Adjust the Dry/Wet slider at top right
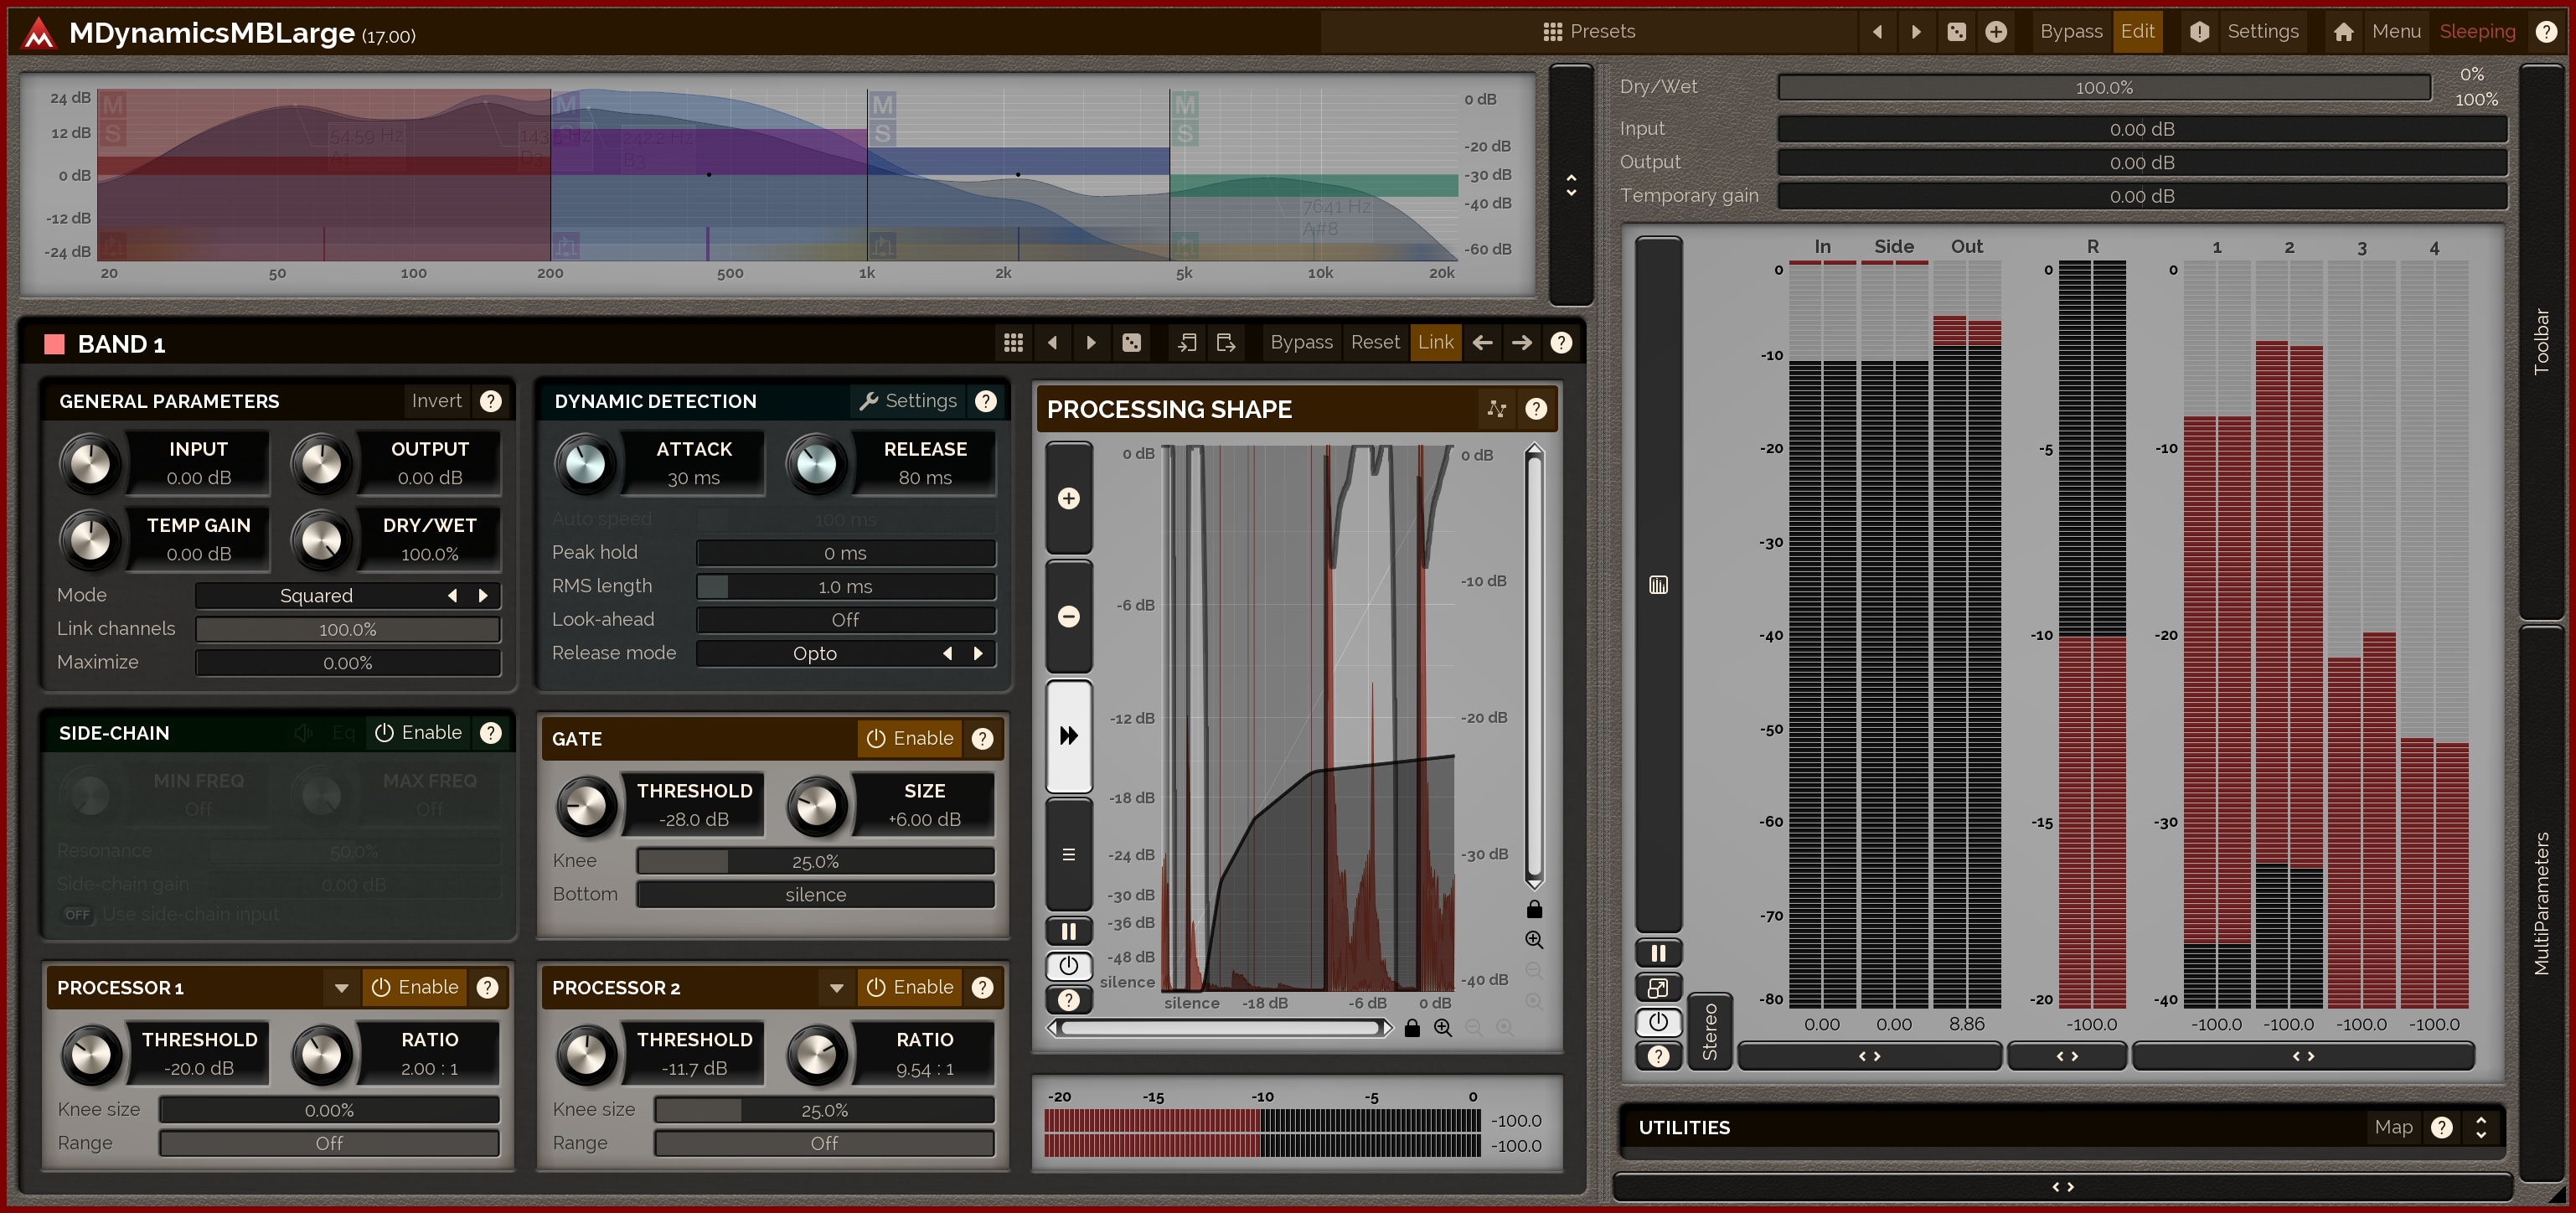 pos(2103,88)
